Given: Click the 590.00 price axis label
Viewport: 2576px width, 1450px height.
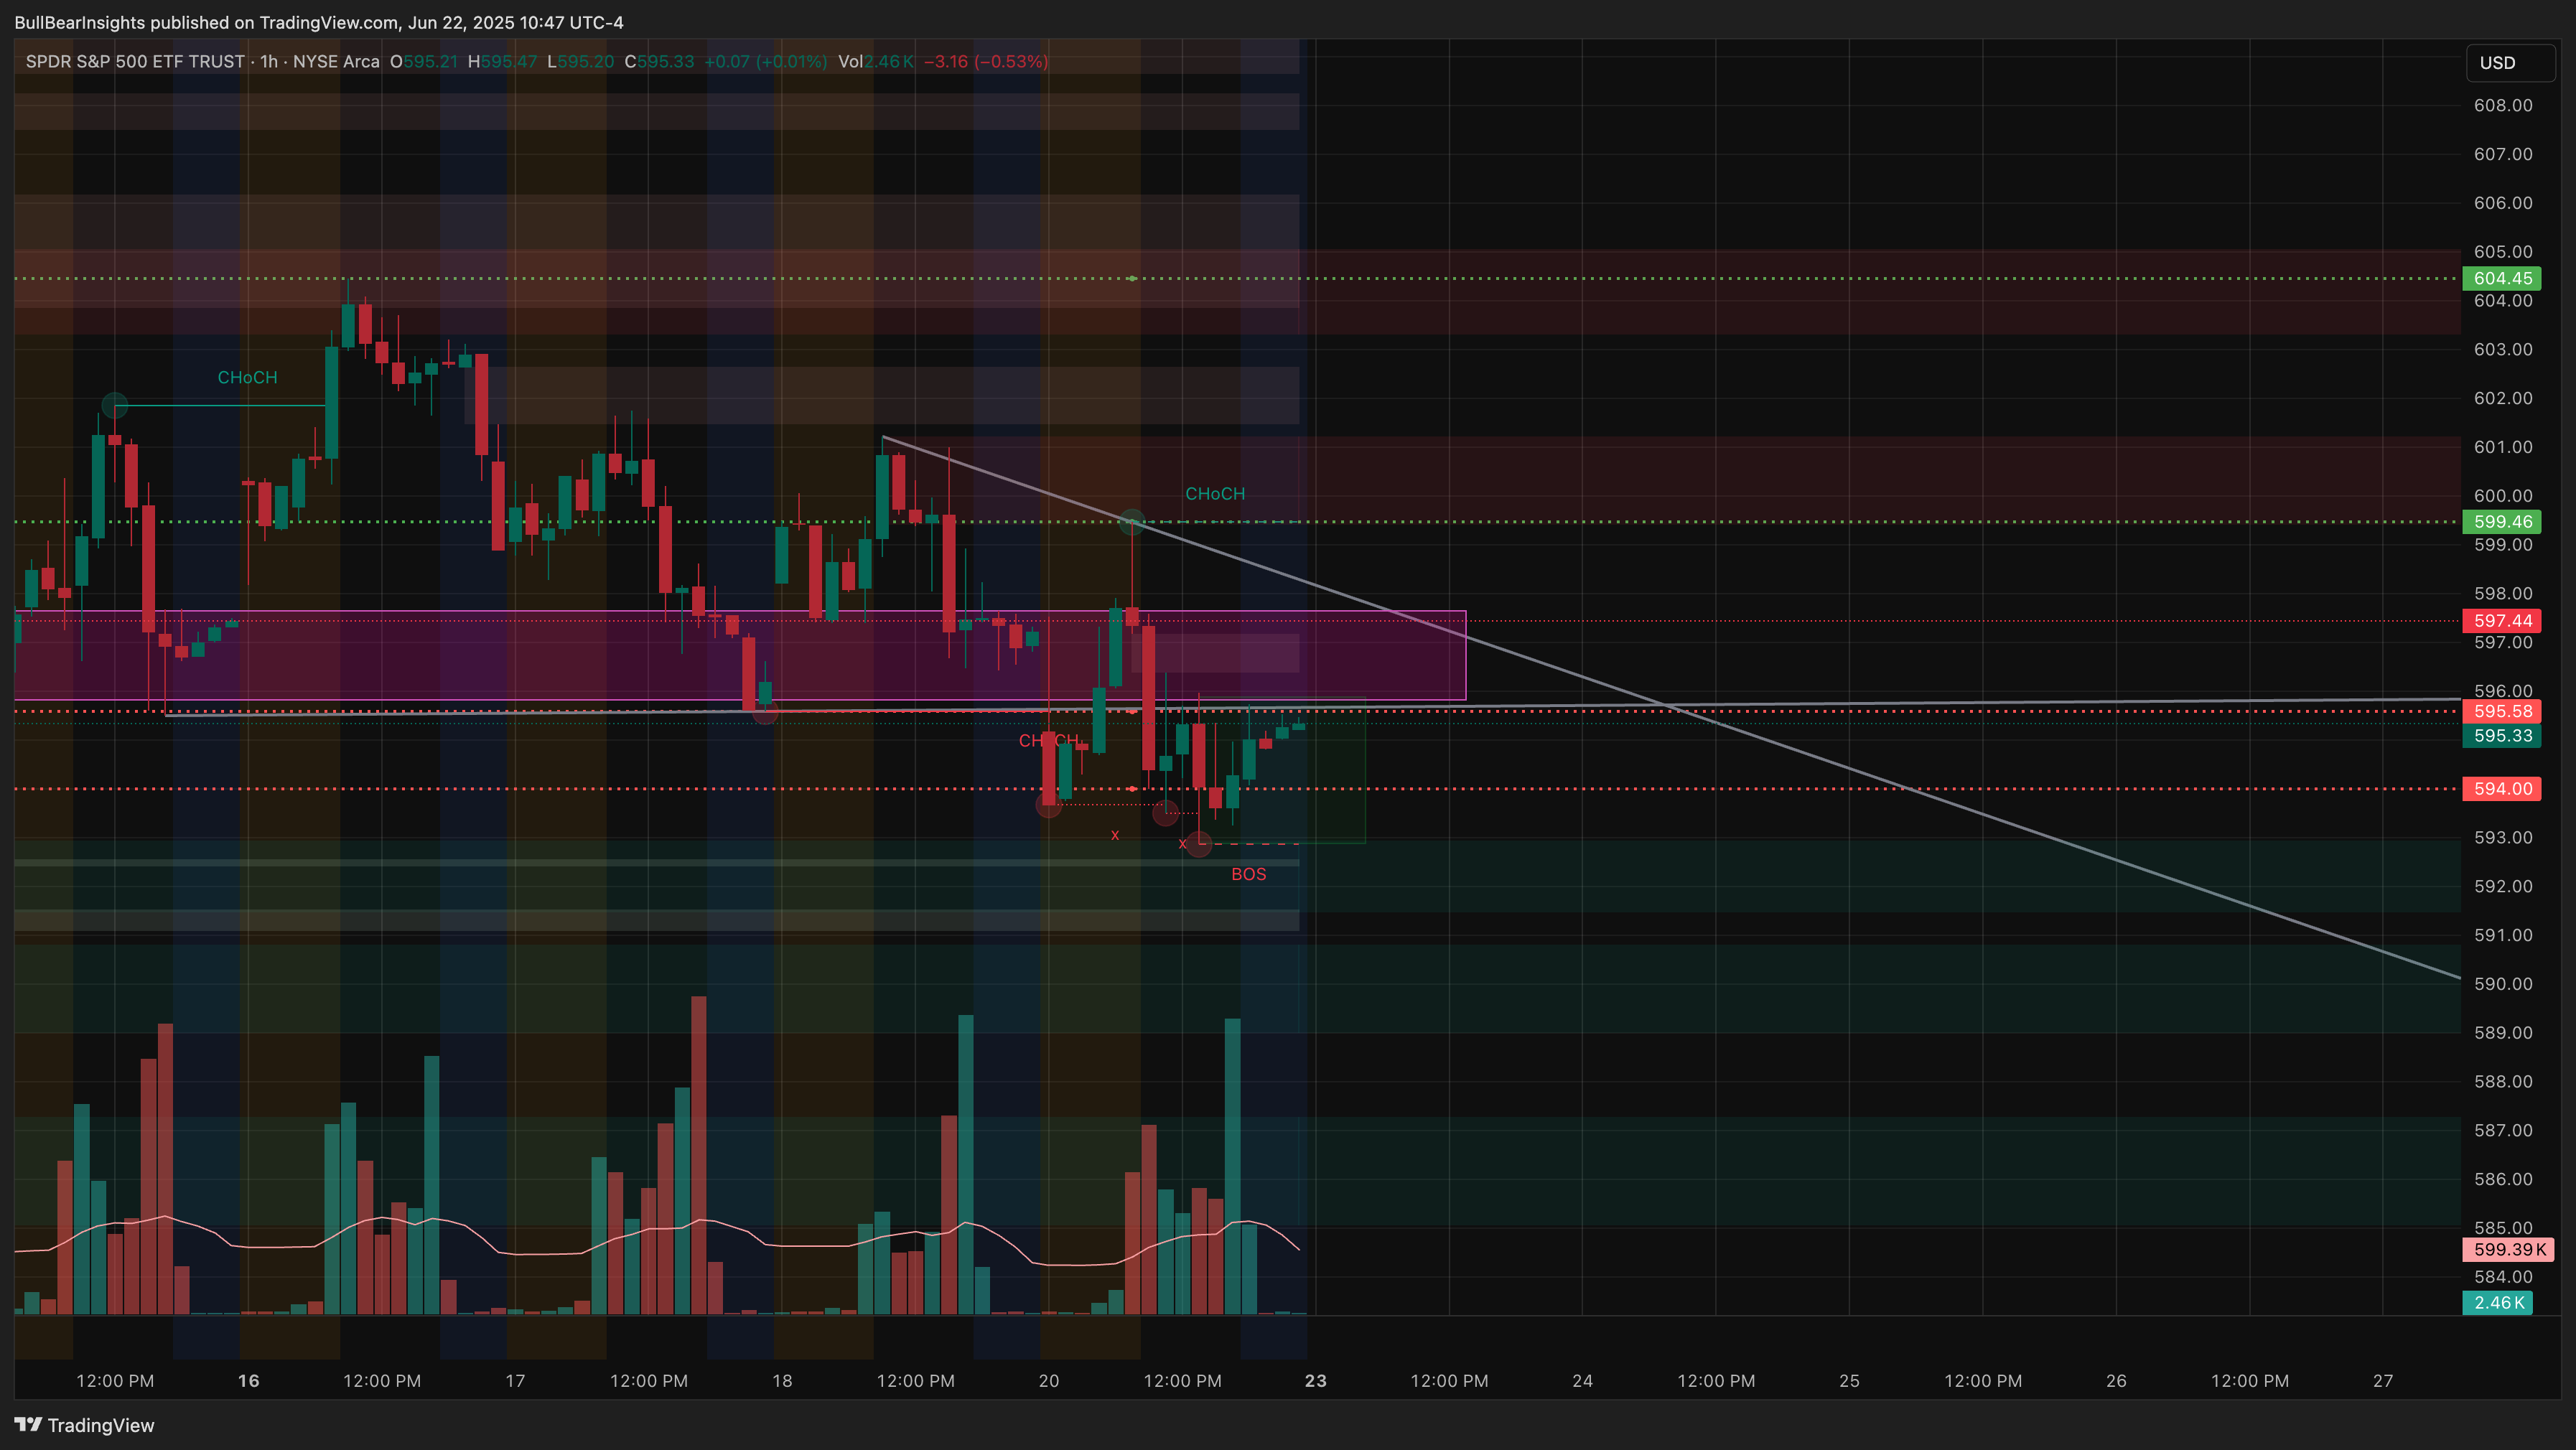Looking at the screenshot, I should 2503,984.
